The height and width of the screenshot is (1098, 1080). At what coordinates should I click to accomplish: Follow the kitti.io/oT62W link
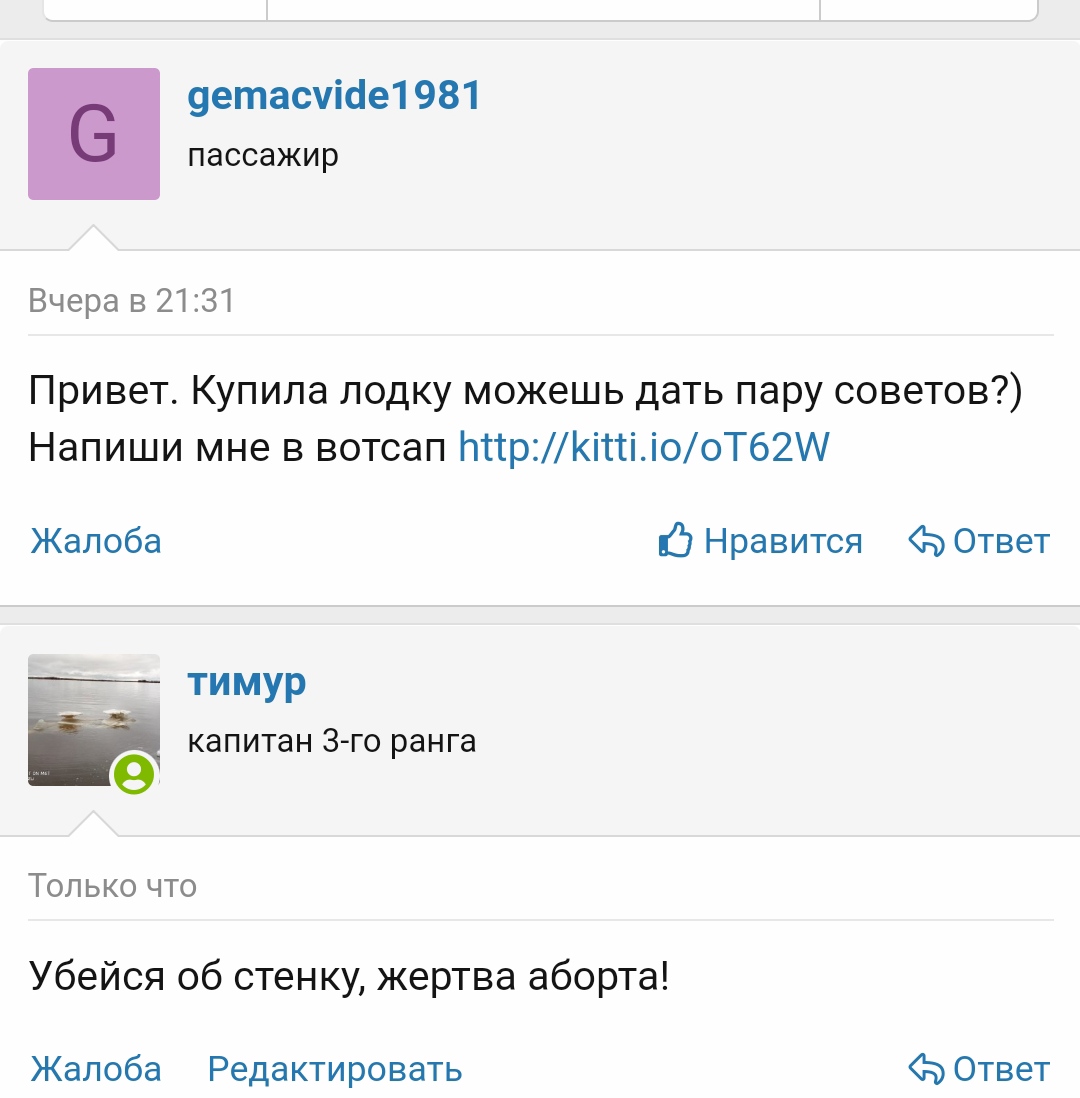coord(644,447)
